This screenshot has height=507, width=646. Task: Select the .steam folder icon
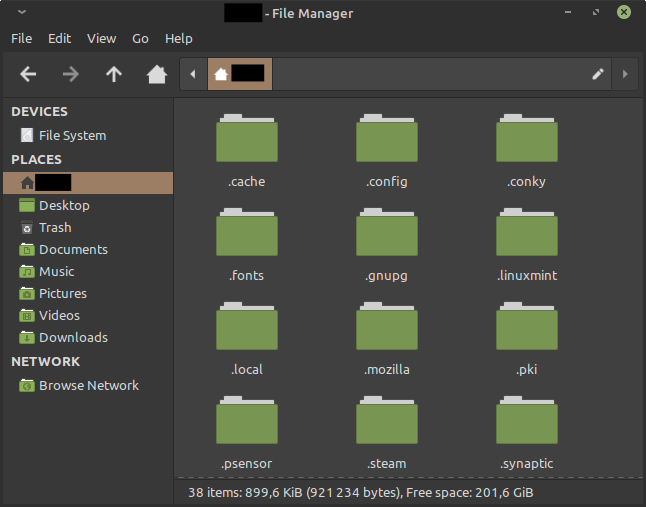(x=387, y=420)
